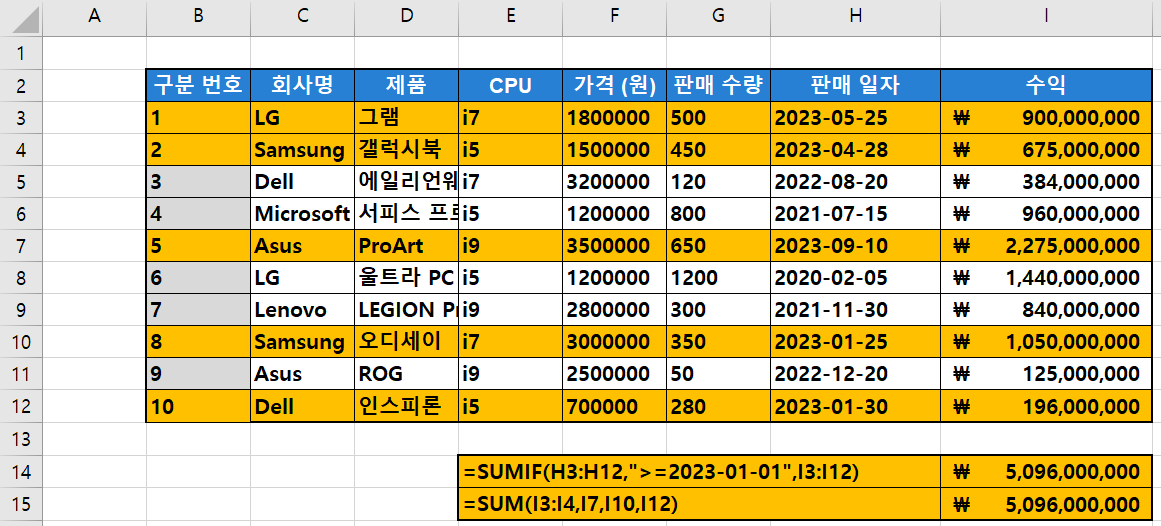Select the Microsoft company cell

302,213
